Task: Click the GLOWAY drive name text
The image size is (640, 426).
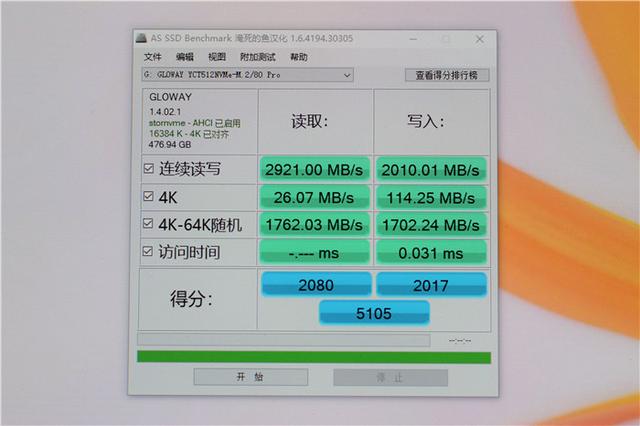Action: point(171,97)
